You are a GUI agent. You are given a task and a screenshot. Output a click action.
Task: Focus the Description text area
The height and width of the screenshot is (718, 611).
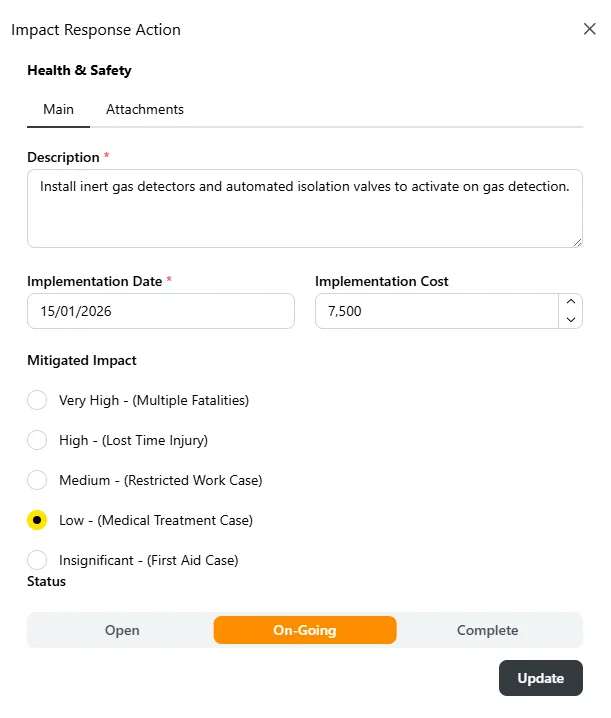coord(305,209)
